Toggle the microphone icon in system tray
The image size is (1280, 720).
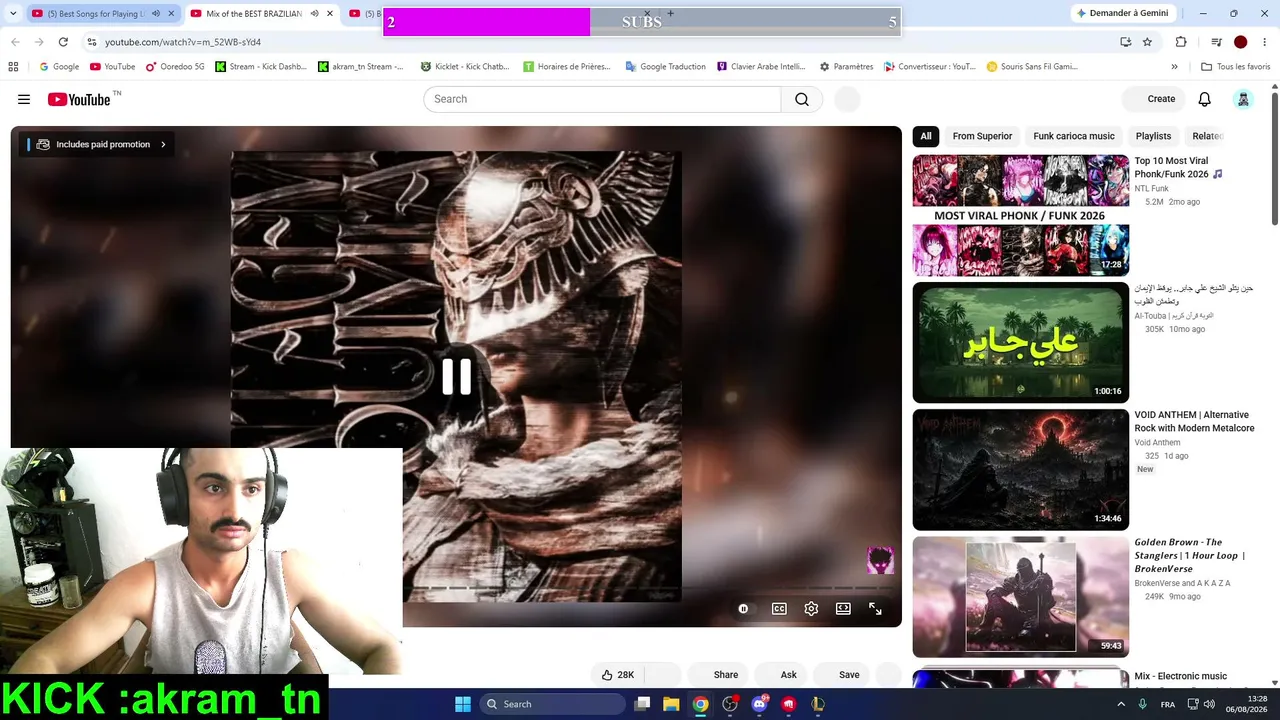coord(1142,704)
